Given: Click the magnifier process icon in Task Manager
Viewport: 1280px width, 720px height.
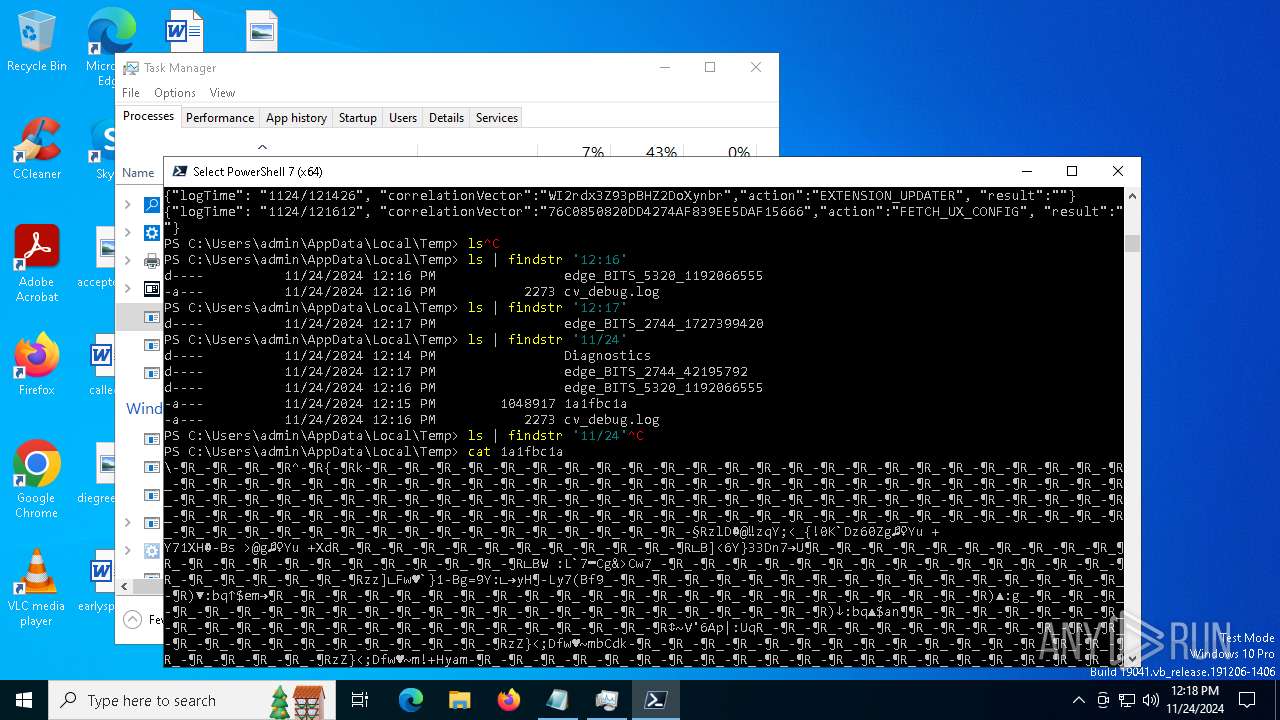Looking at the screenshot, I should pyautogui.click(x=152, y=204).
